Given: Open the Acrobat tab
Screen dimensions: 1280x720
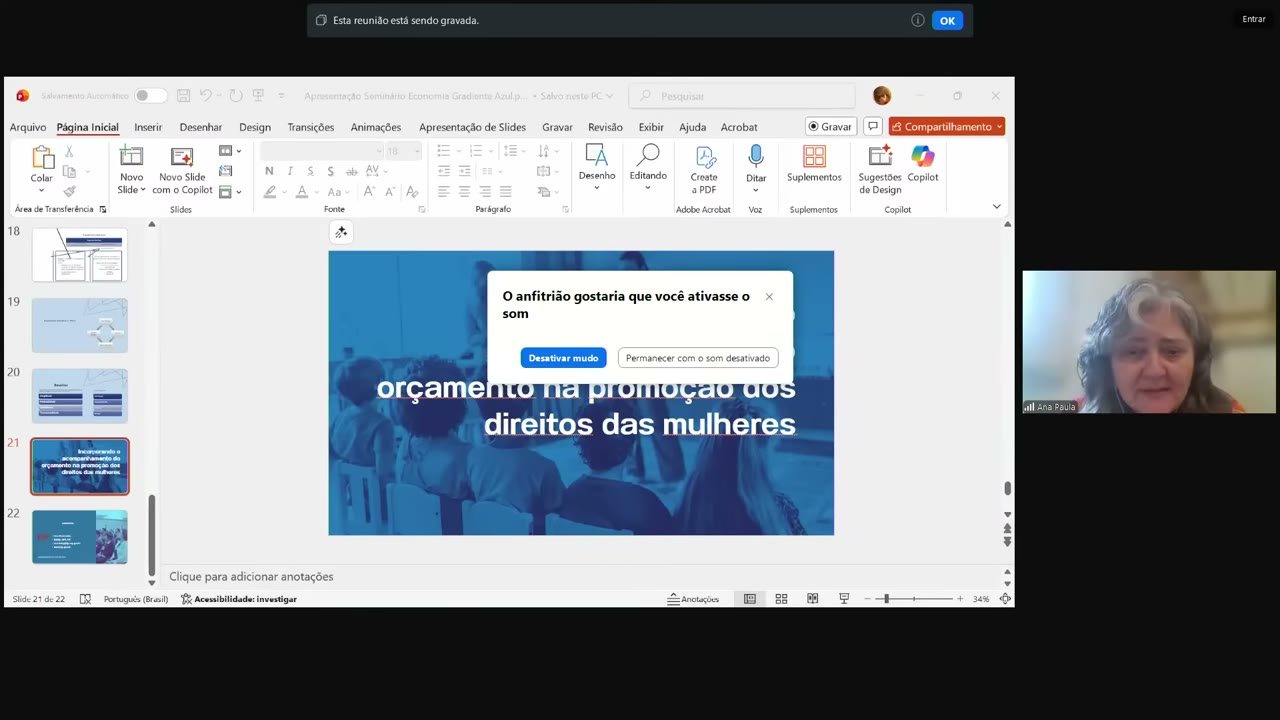Looking at the screenshot, I should (x=739, y=127).
